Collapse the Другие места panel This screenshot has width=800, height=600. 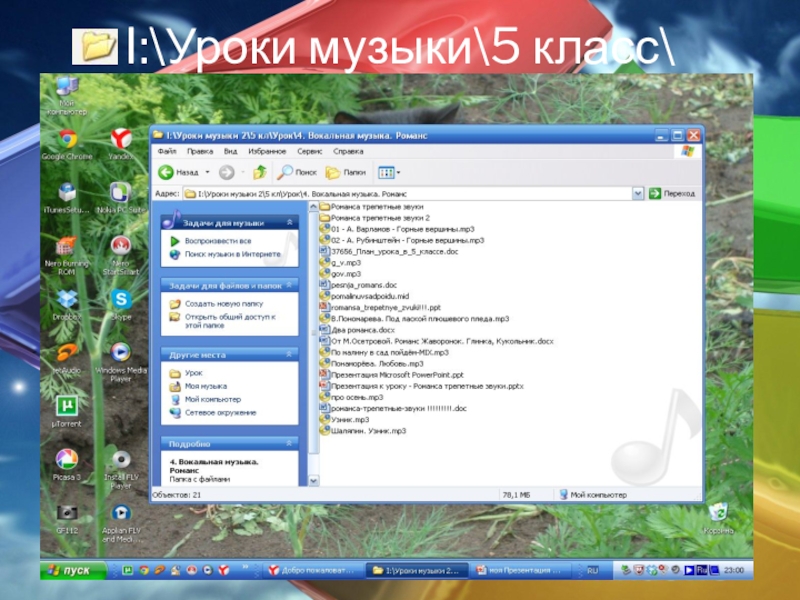(x=290, y=354)
